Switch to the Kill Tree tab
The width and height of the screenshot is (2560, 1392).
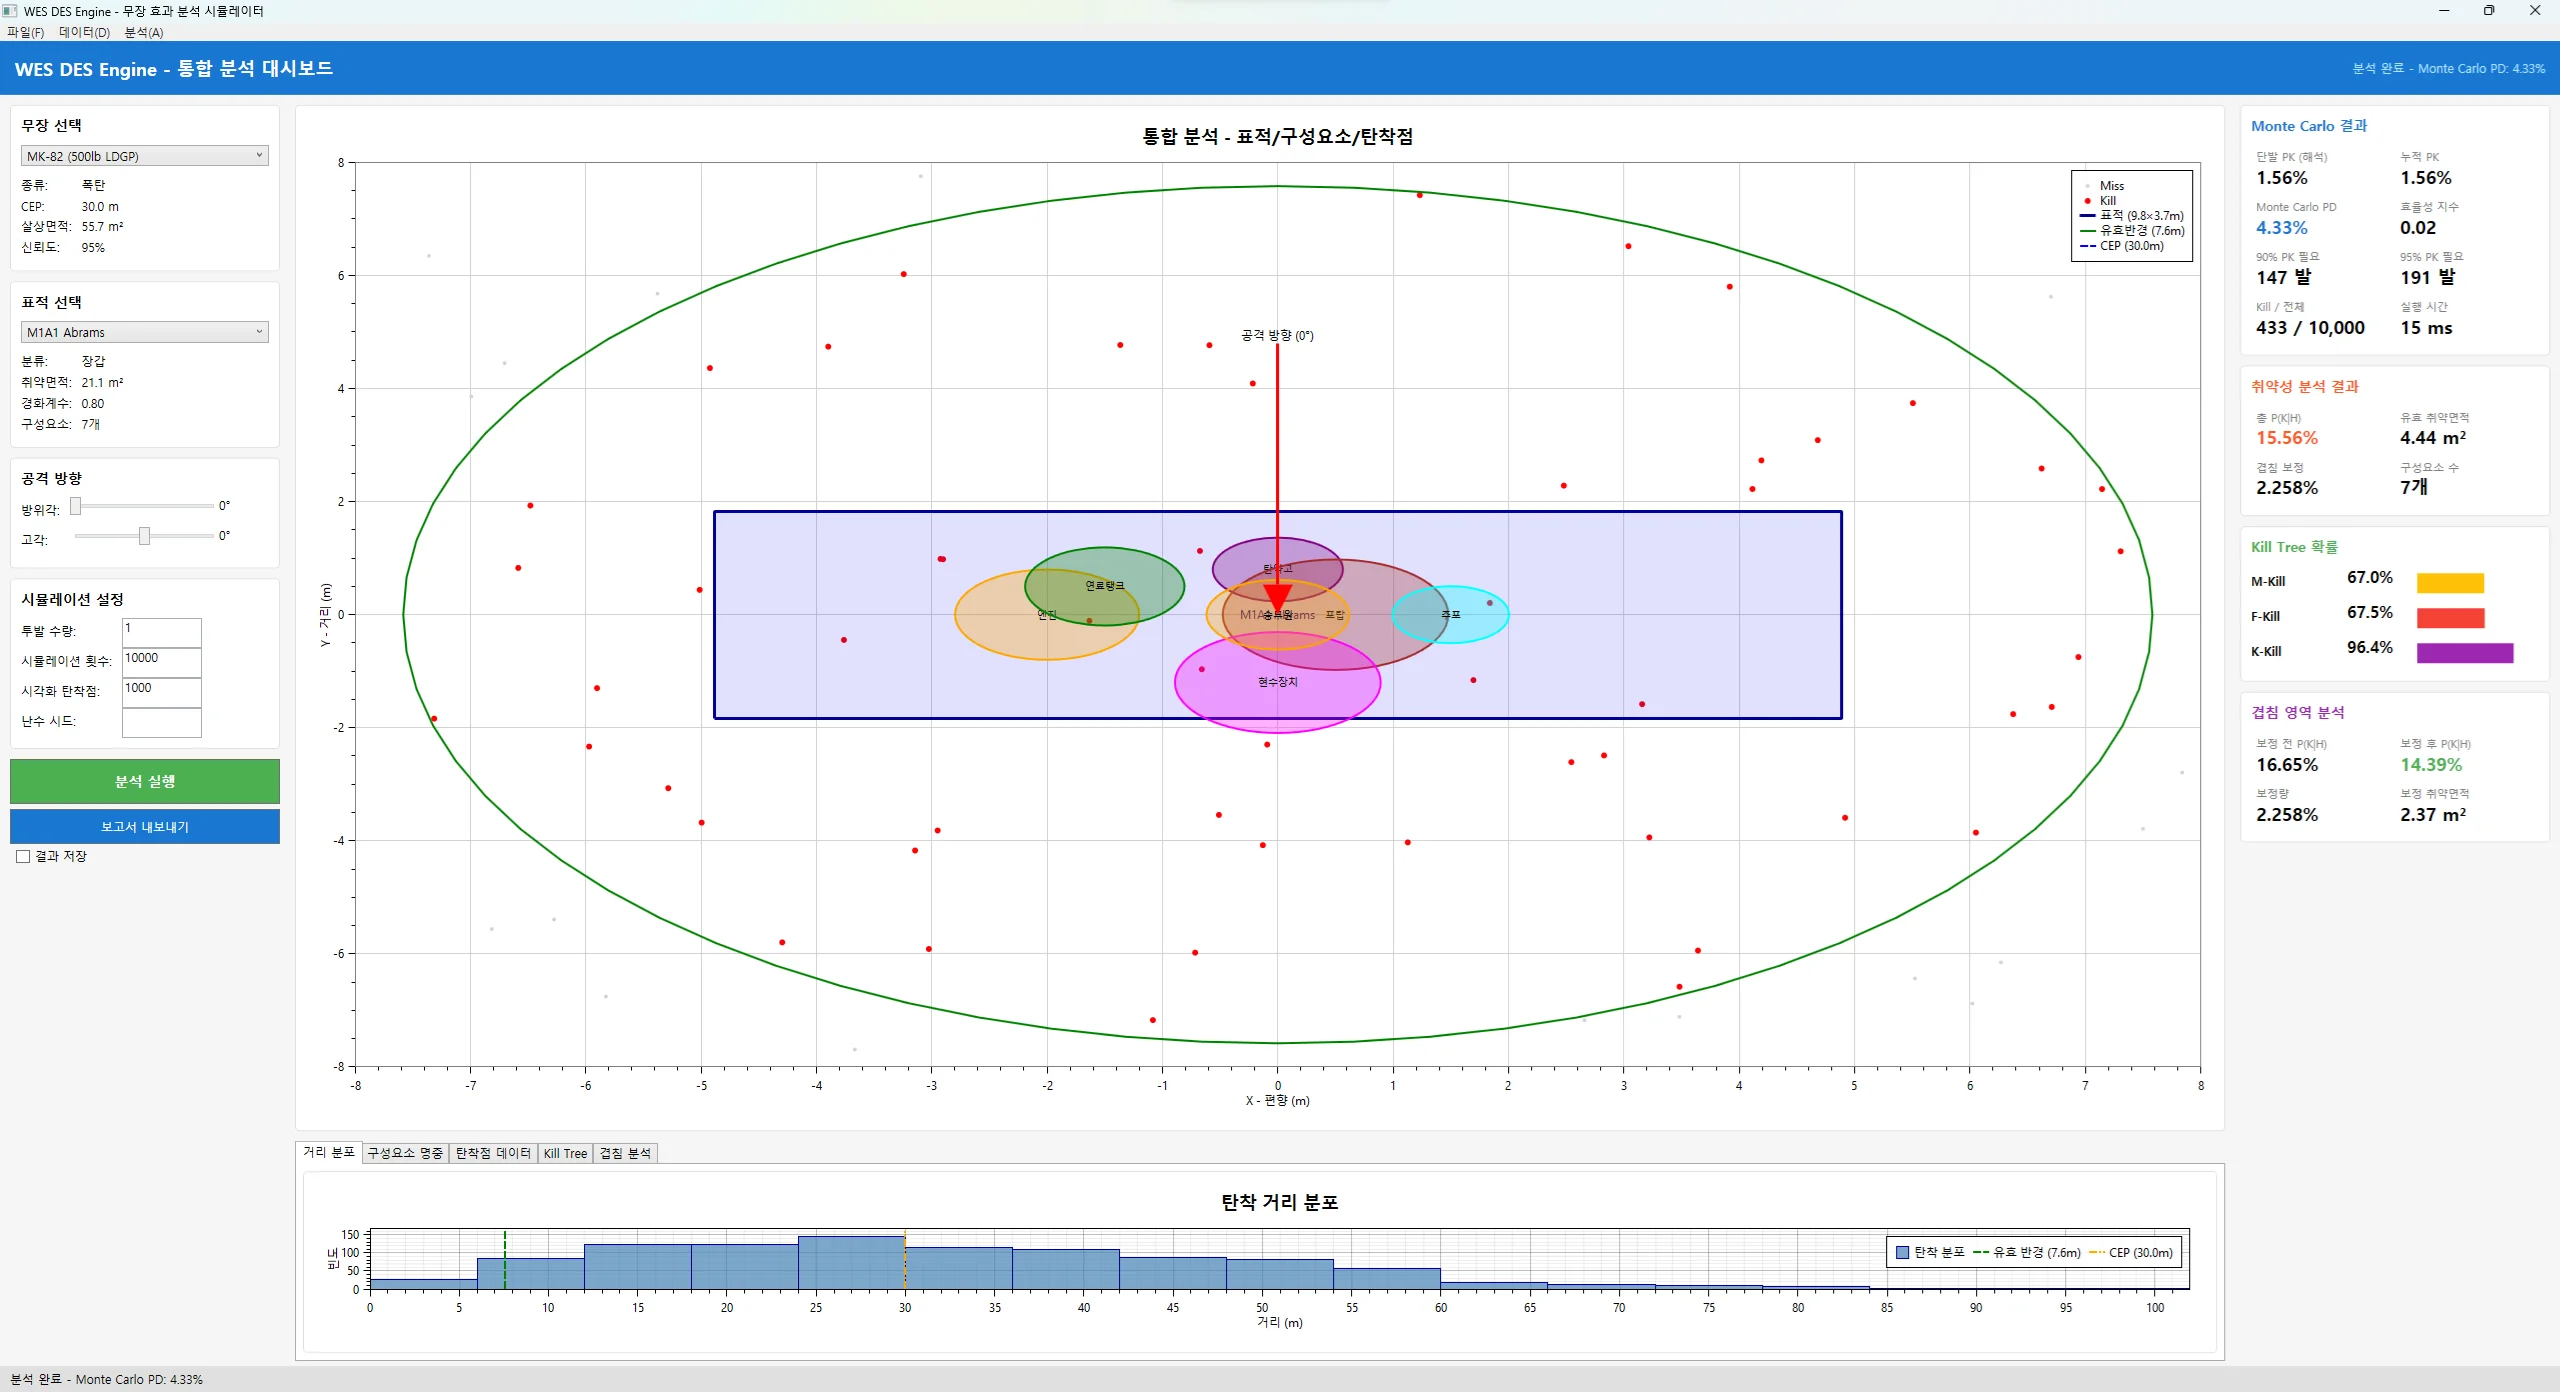(565, 1153)
